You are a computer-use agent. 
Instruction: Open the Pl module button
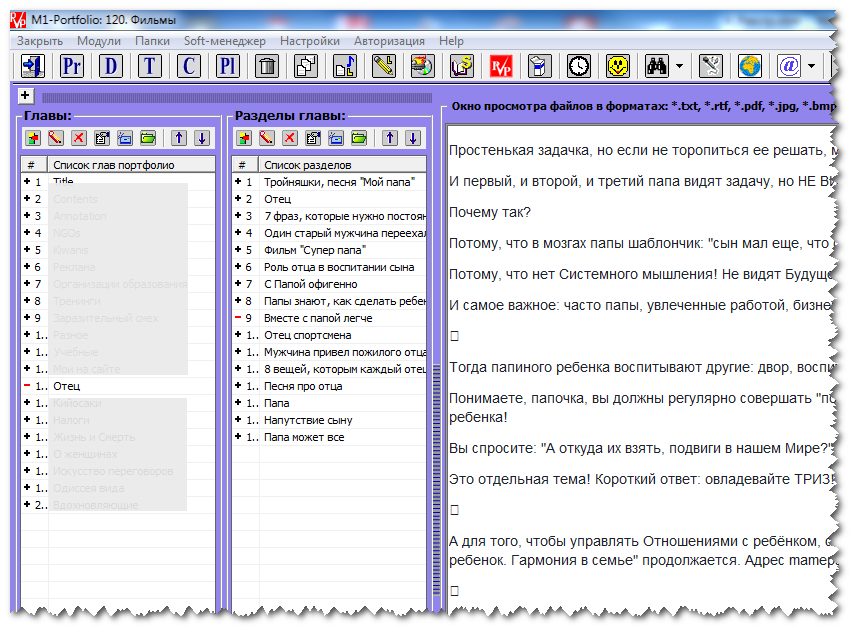click(x=228, y=67)
